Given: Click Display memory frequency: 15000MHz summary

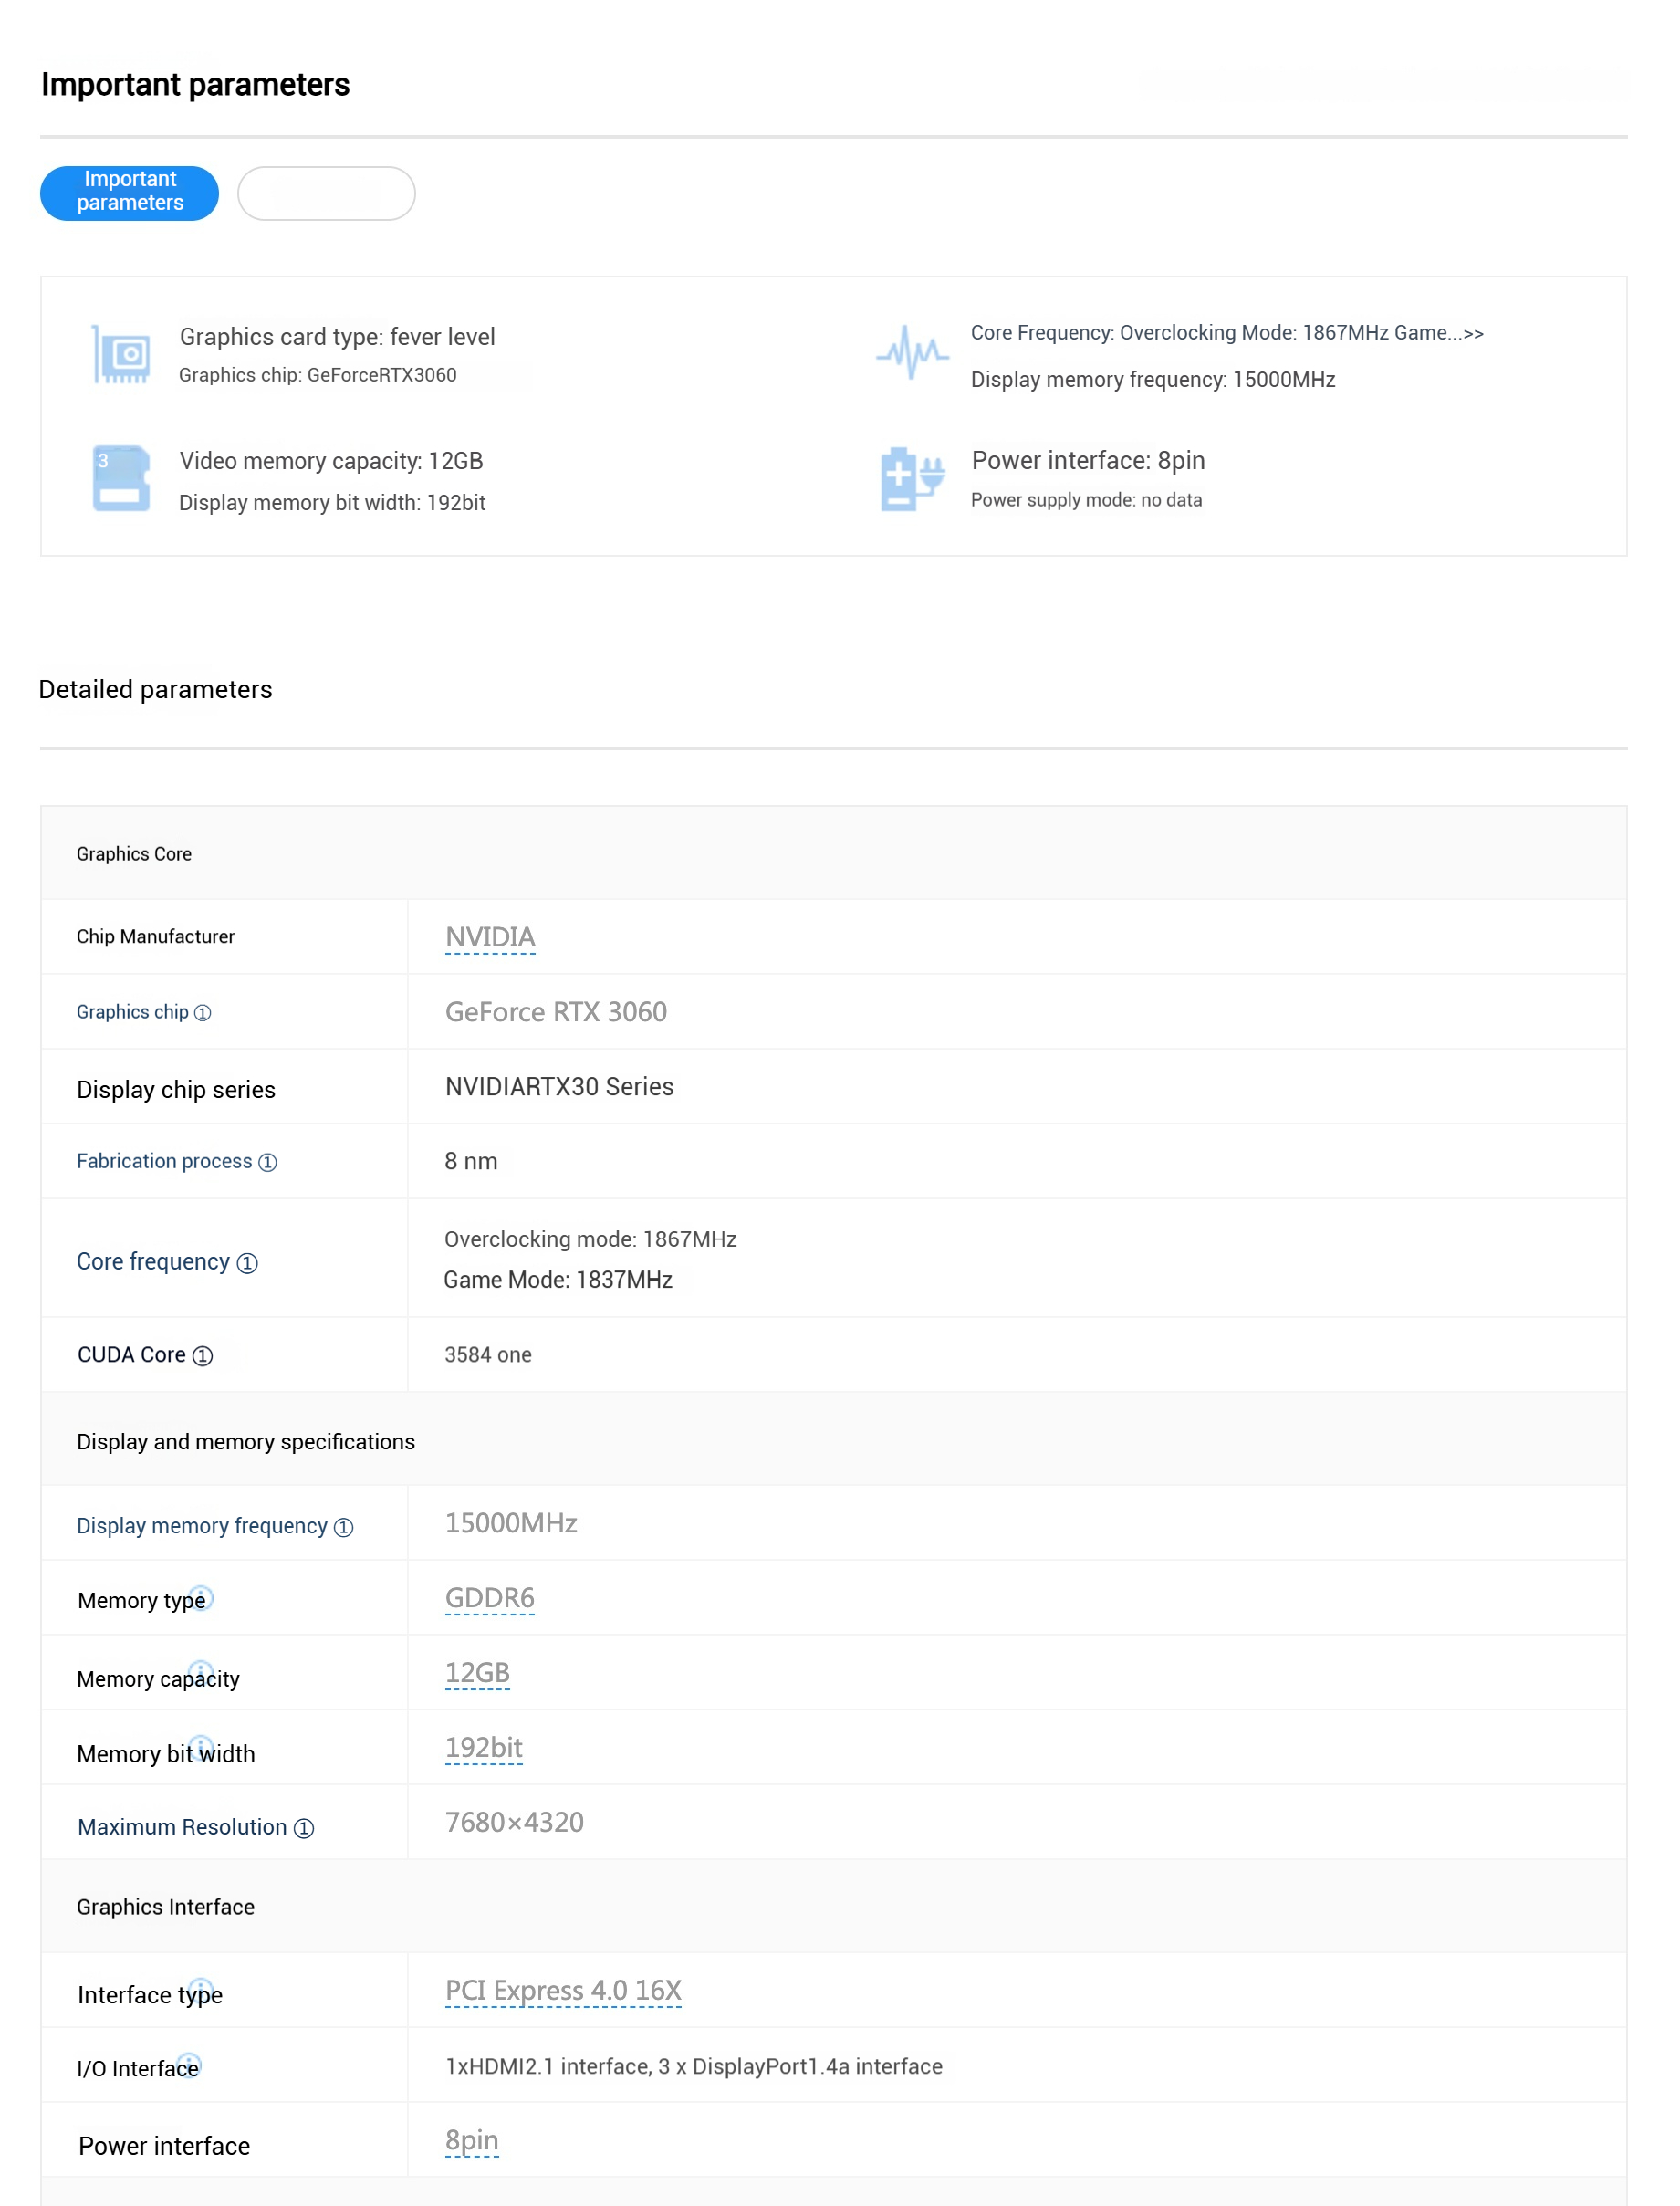Looking at the screenshot, I should (x=1153, y=380).
